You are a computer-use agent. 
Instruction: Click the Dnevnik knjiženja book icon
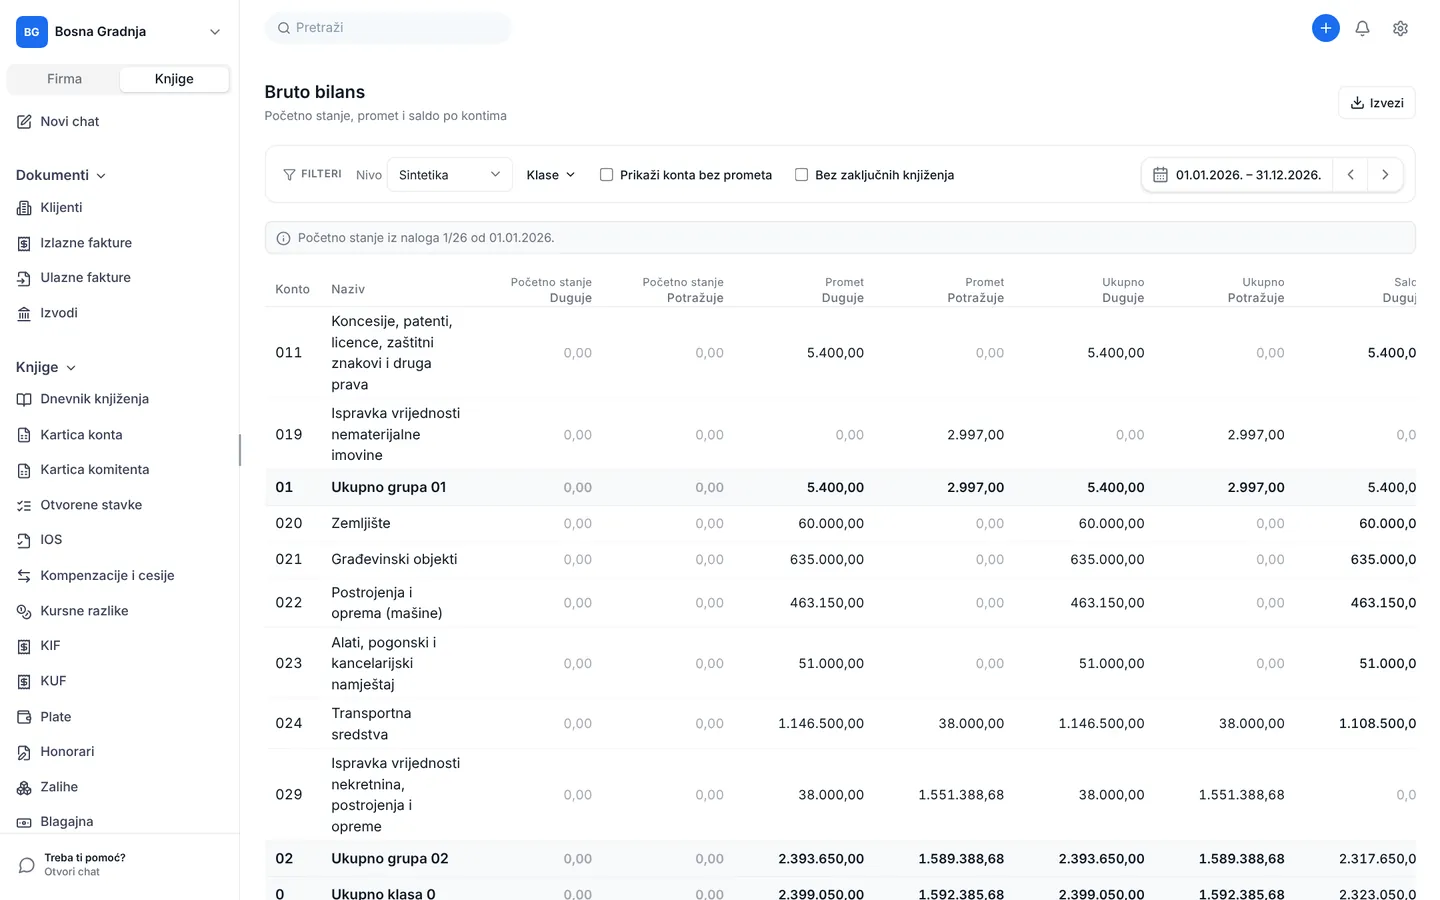point(24,399)
